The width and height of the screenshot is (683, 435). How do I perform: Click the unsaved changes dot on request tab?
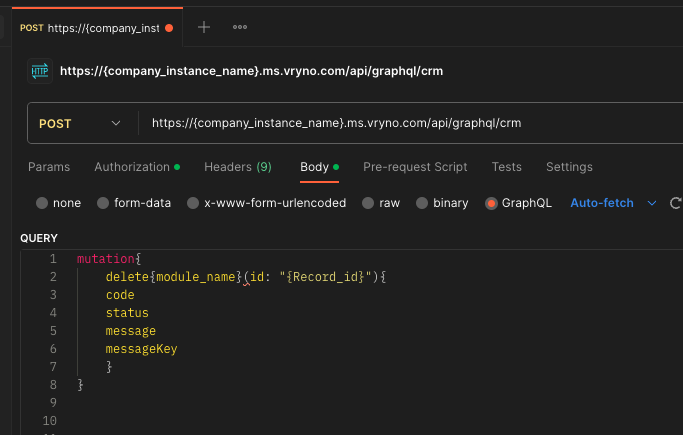click(x=169, y=28)
